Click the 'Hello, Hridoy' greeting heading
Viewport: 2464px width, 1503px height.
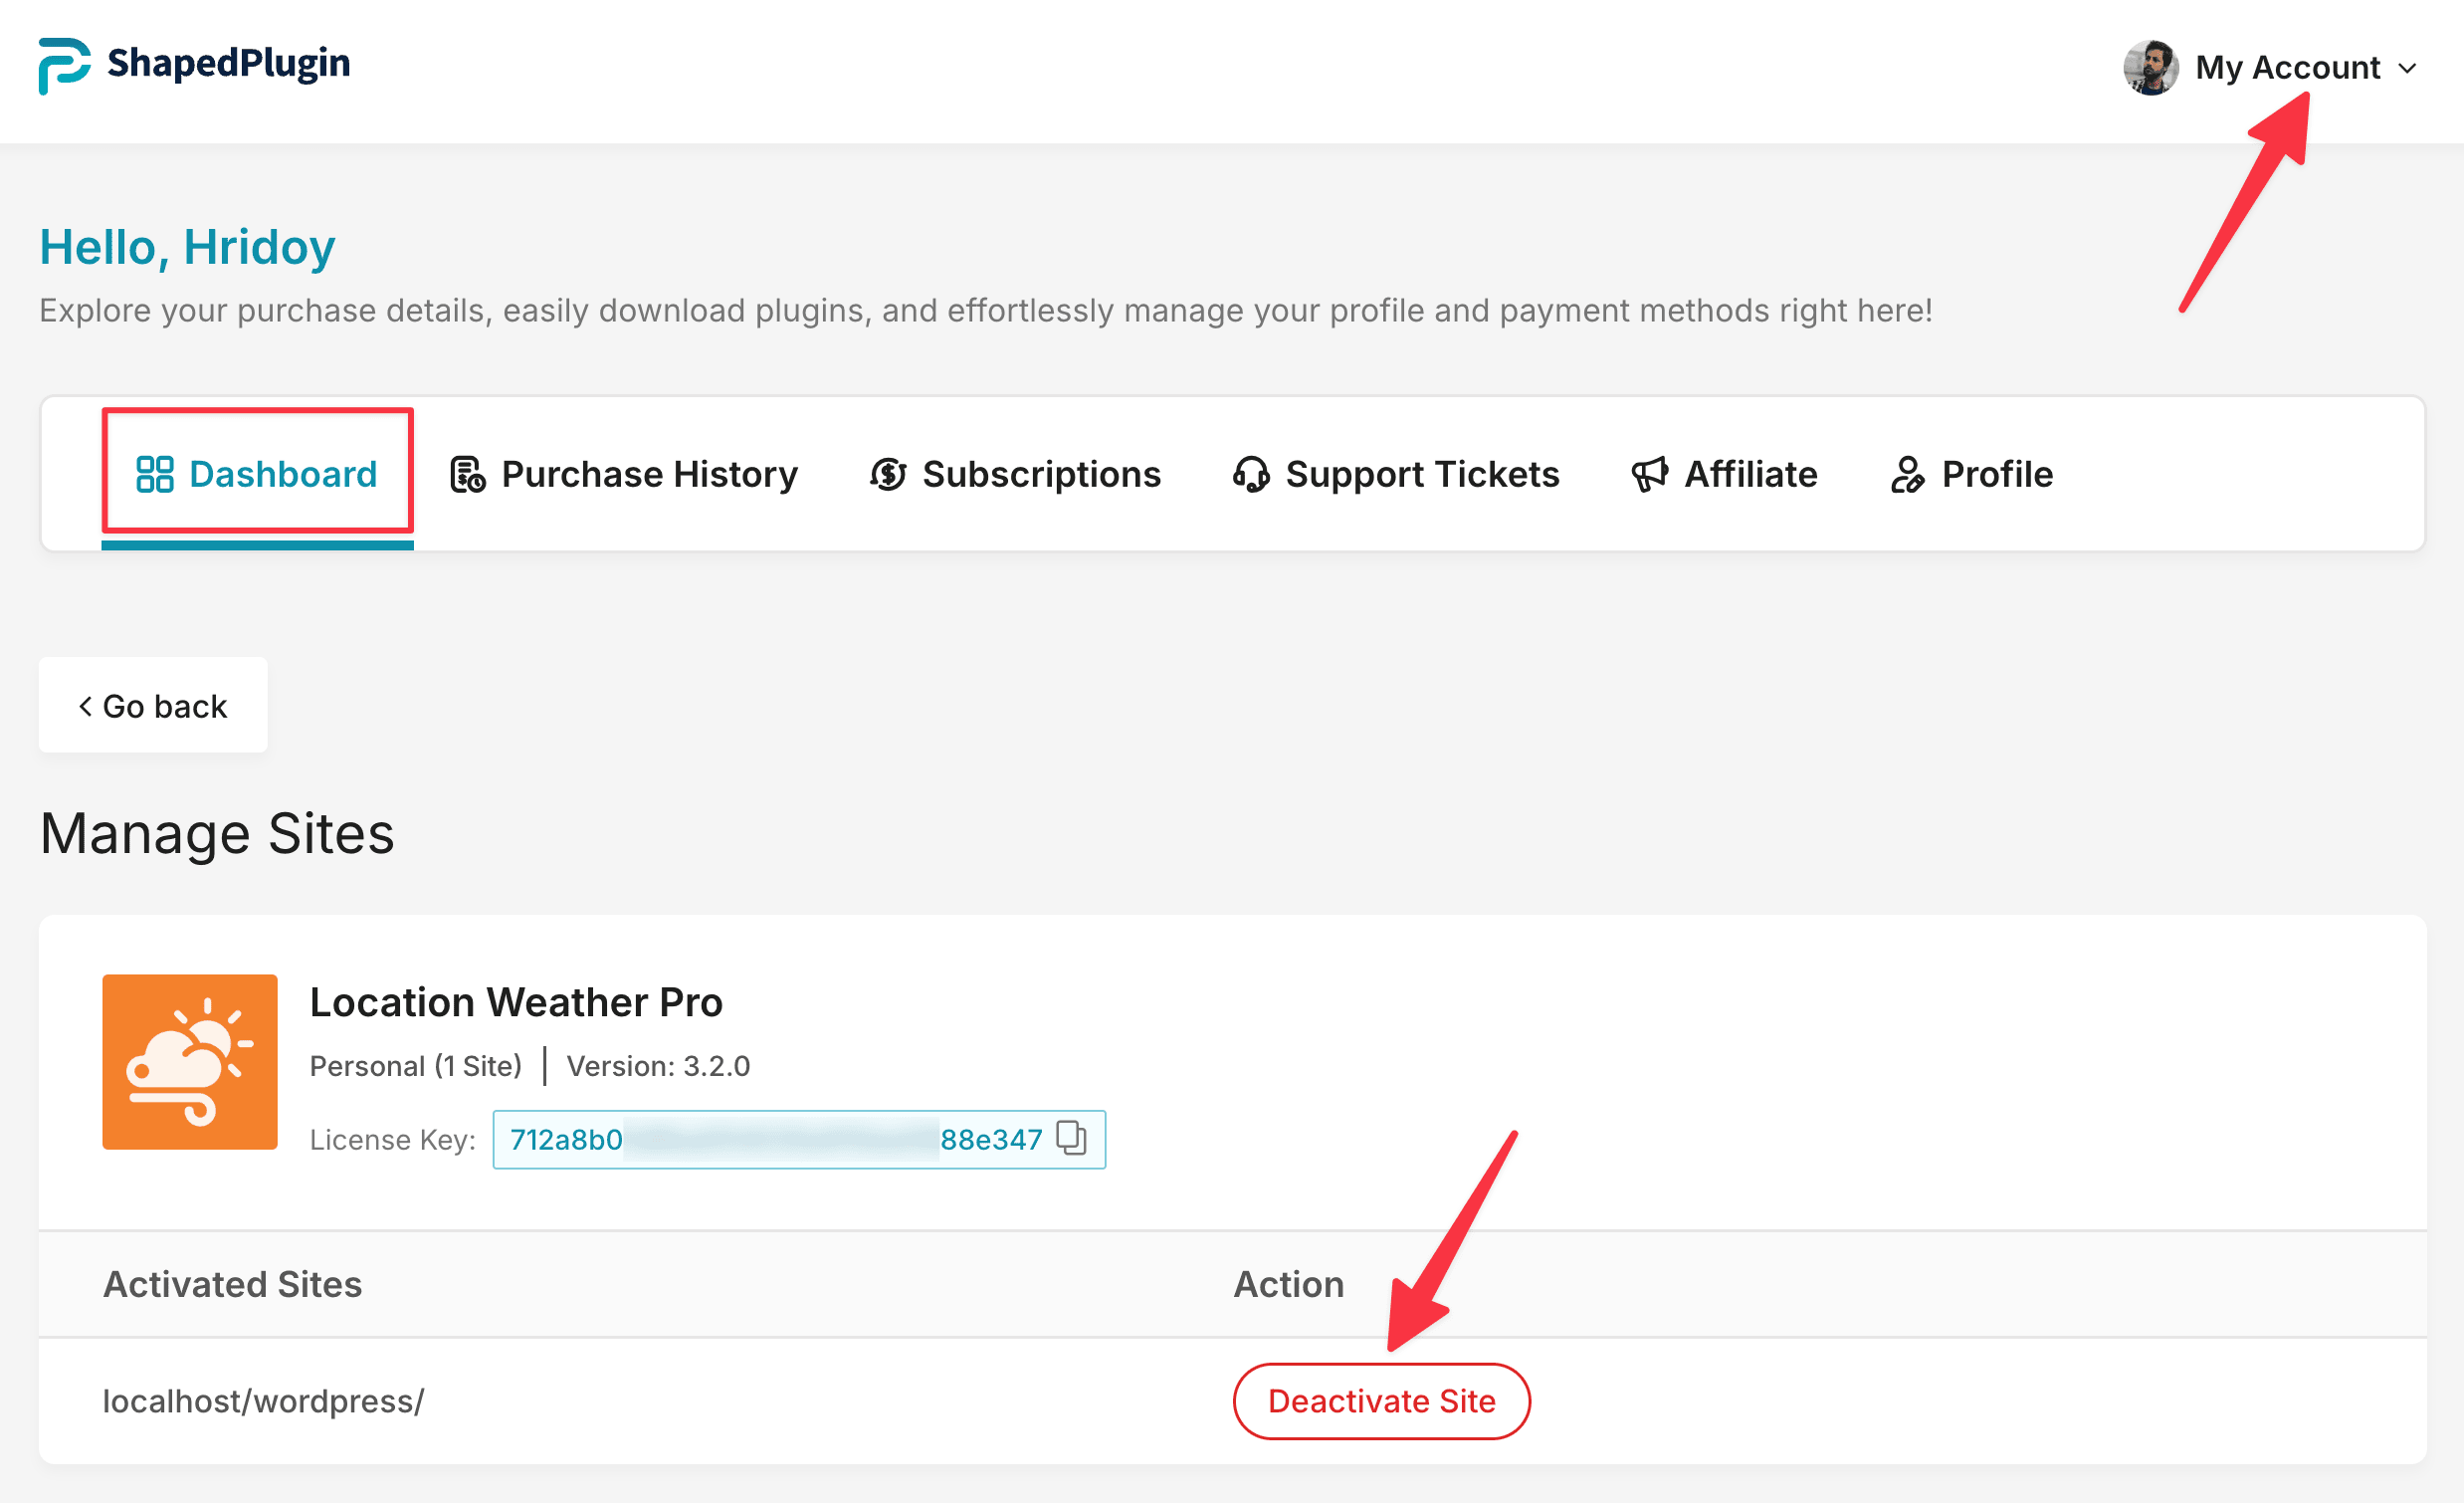(x=187, y=247)
